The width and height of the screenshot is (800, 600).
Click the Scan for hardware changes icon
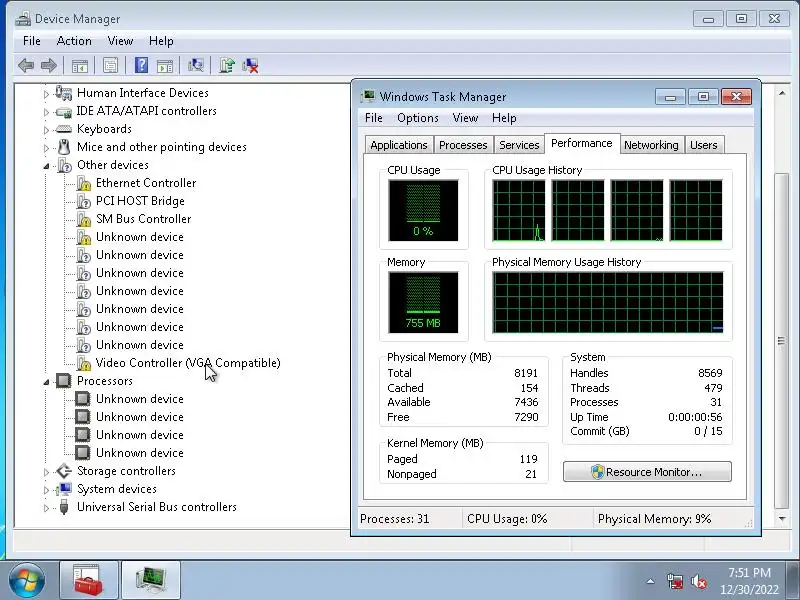click(x=196, y=65)
